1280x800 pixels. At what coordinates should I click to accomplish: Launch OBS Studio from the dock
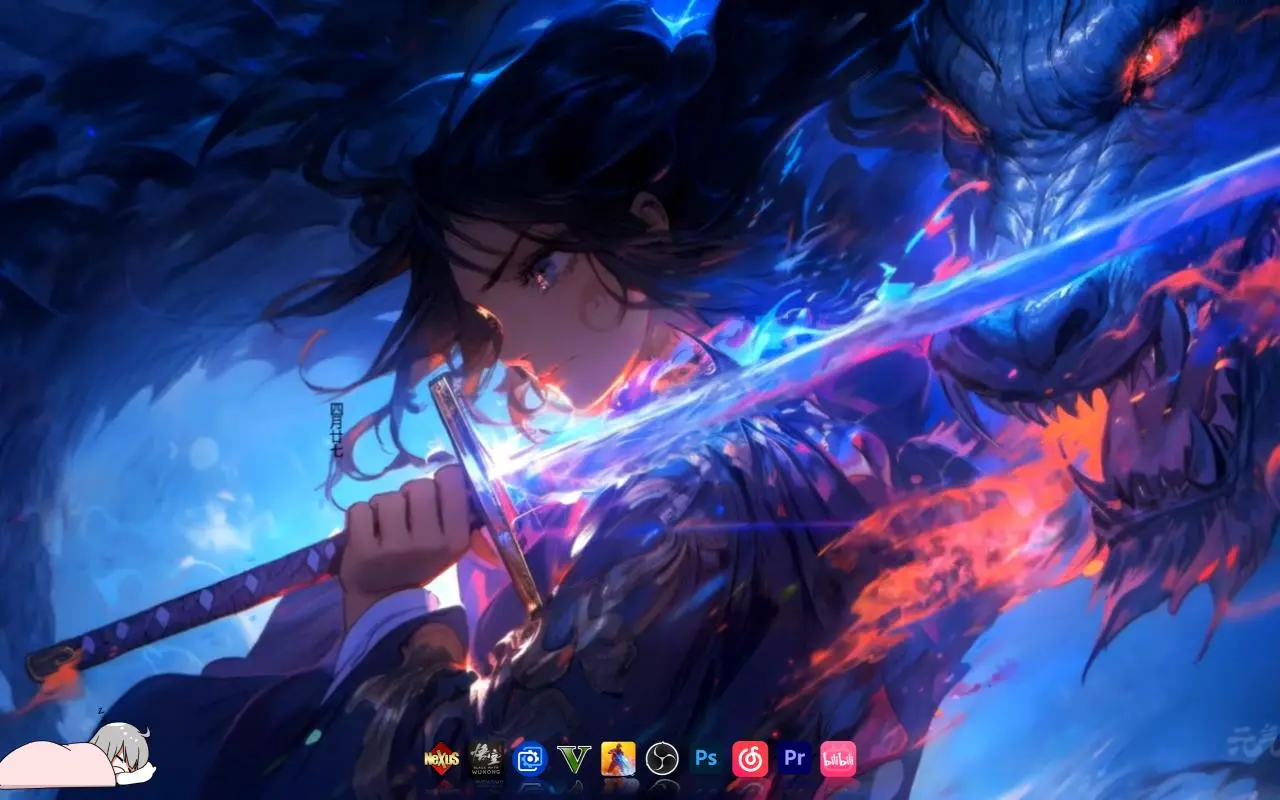point(662,759)
